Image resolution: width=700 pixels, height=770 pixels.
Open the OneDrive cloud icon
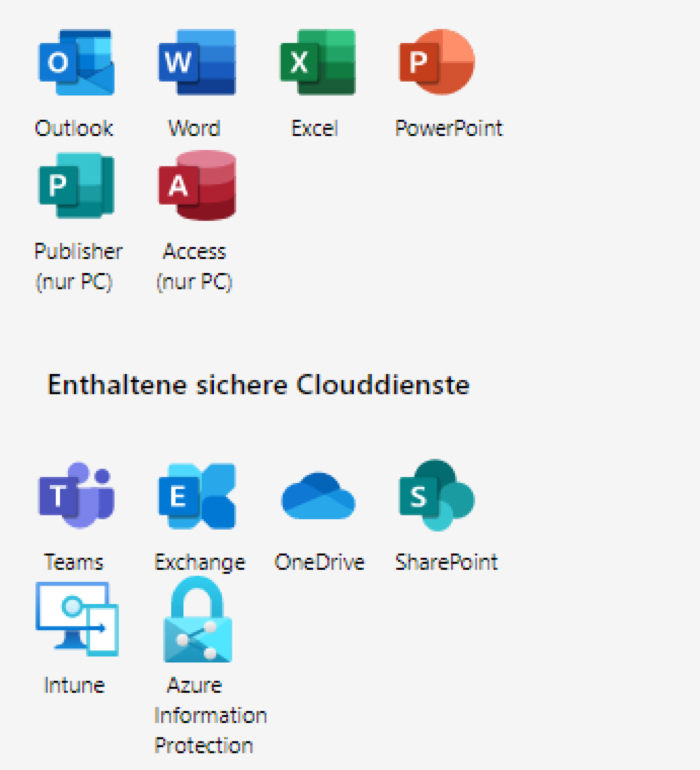pos(318,496)
